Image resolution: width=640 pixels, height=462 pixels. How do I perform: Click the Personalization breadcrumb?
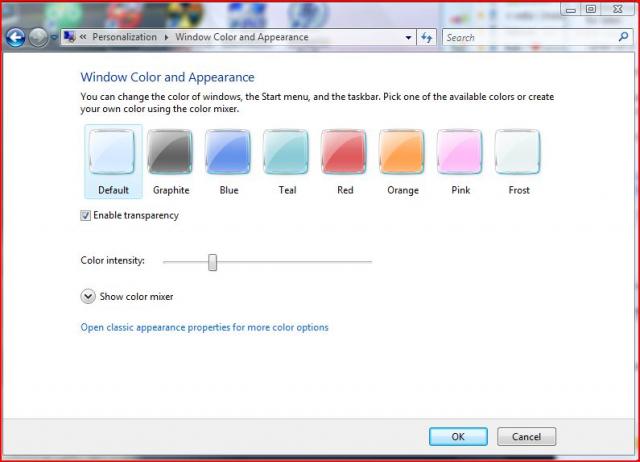124,37
